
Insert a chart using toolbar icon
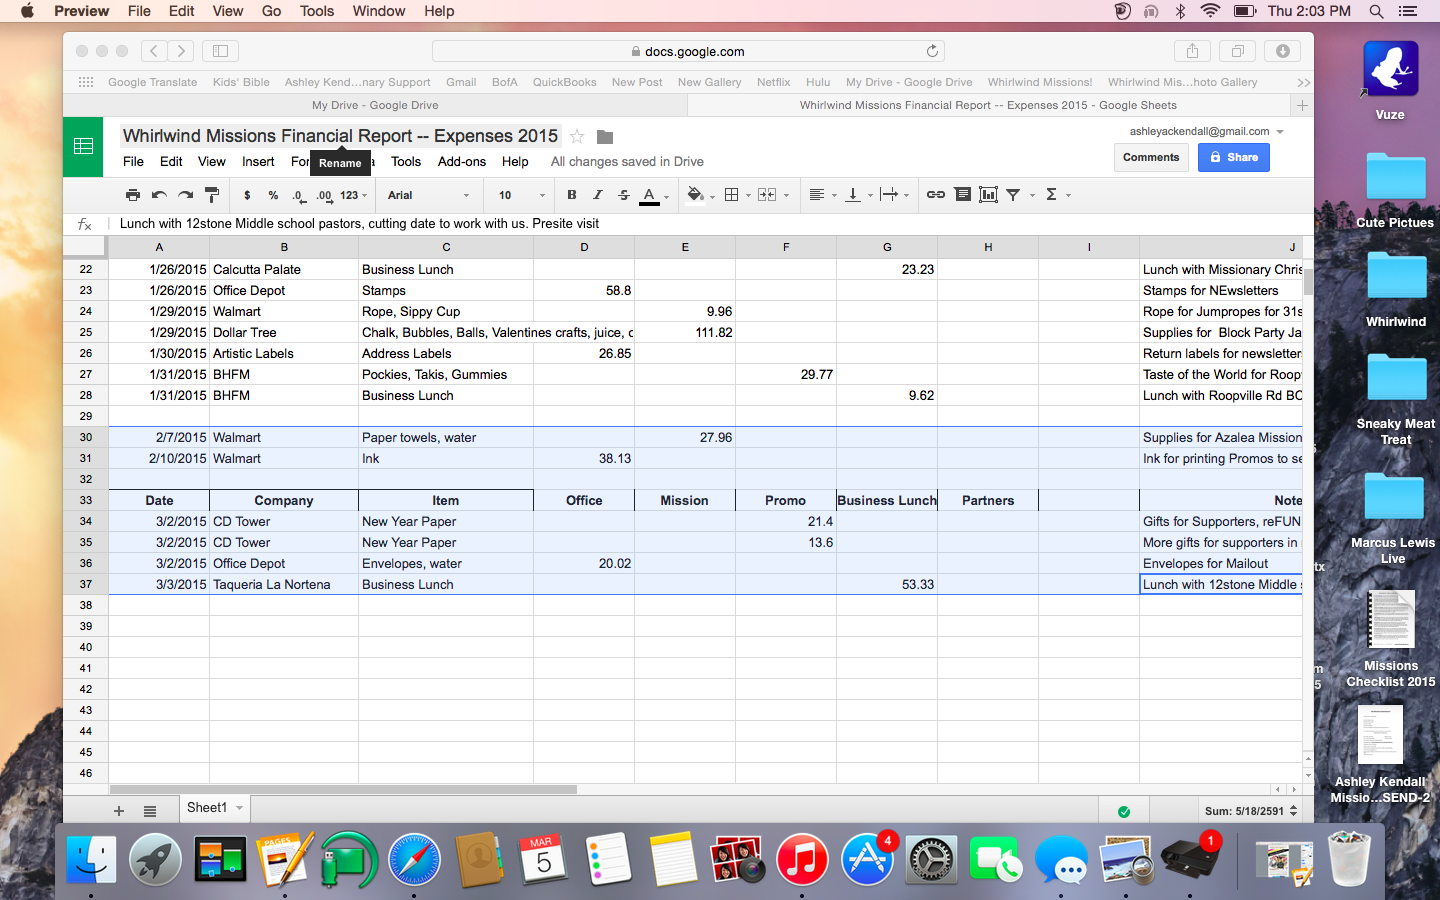point(988,195)
